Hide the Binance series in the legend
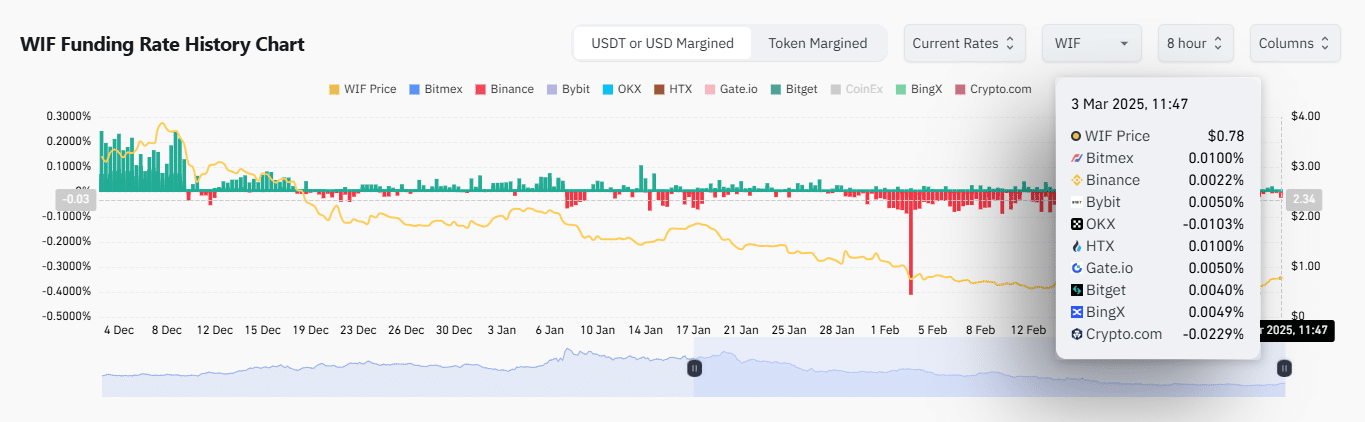 504,89
